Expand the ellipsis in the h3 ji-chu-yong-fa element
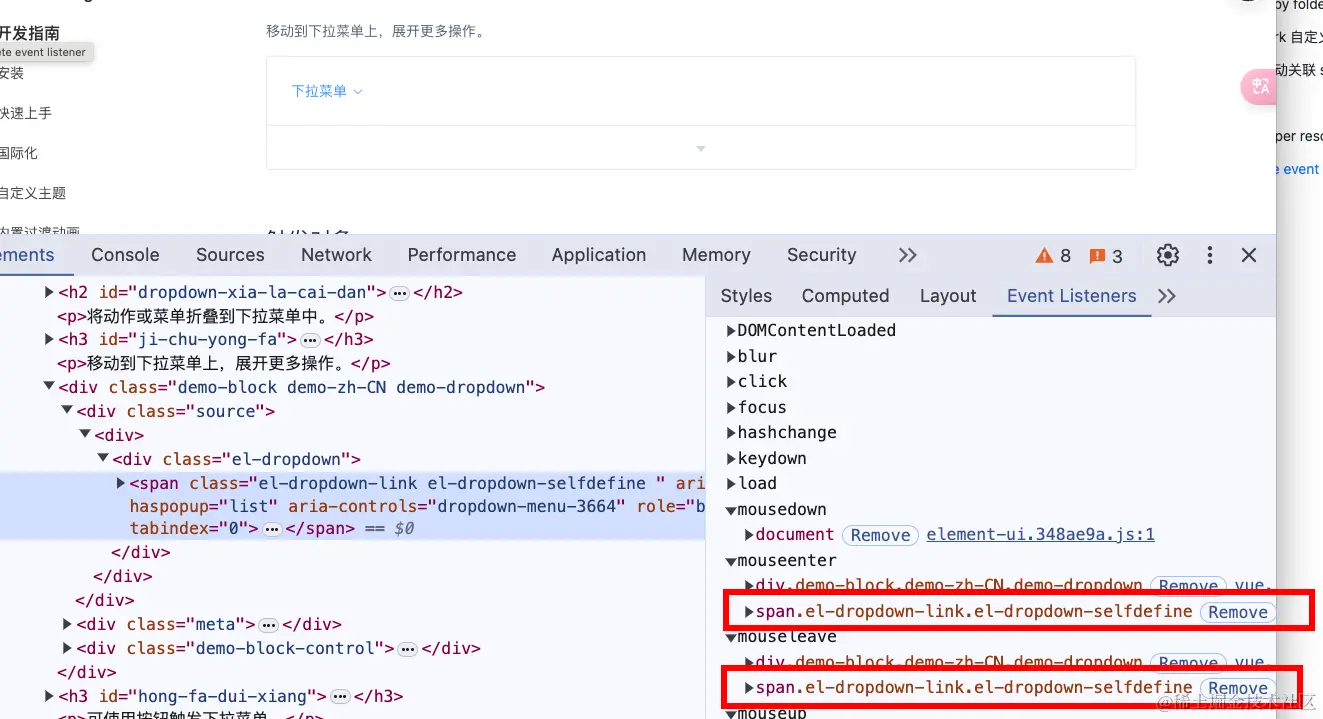This screenshot has width=1323, height=719. [310, 340]
